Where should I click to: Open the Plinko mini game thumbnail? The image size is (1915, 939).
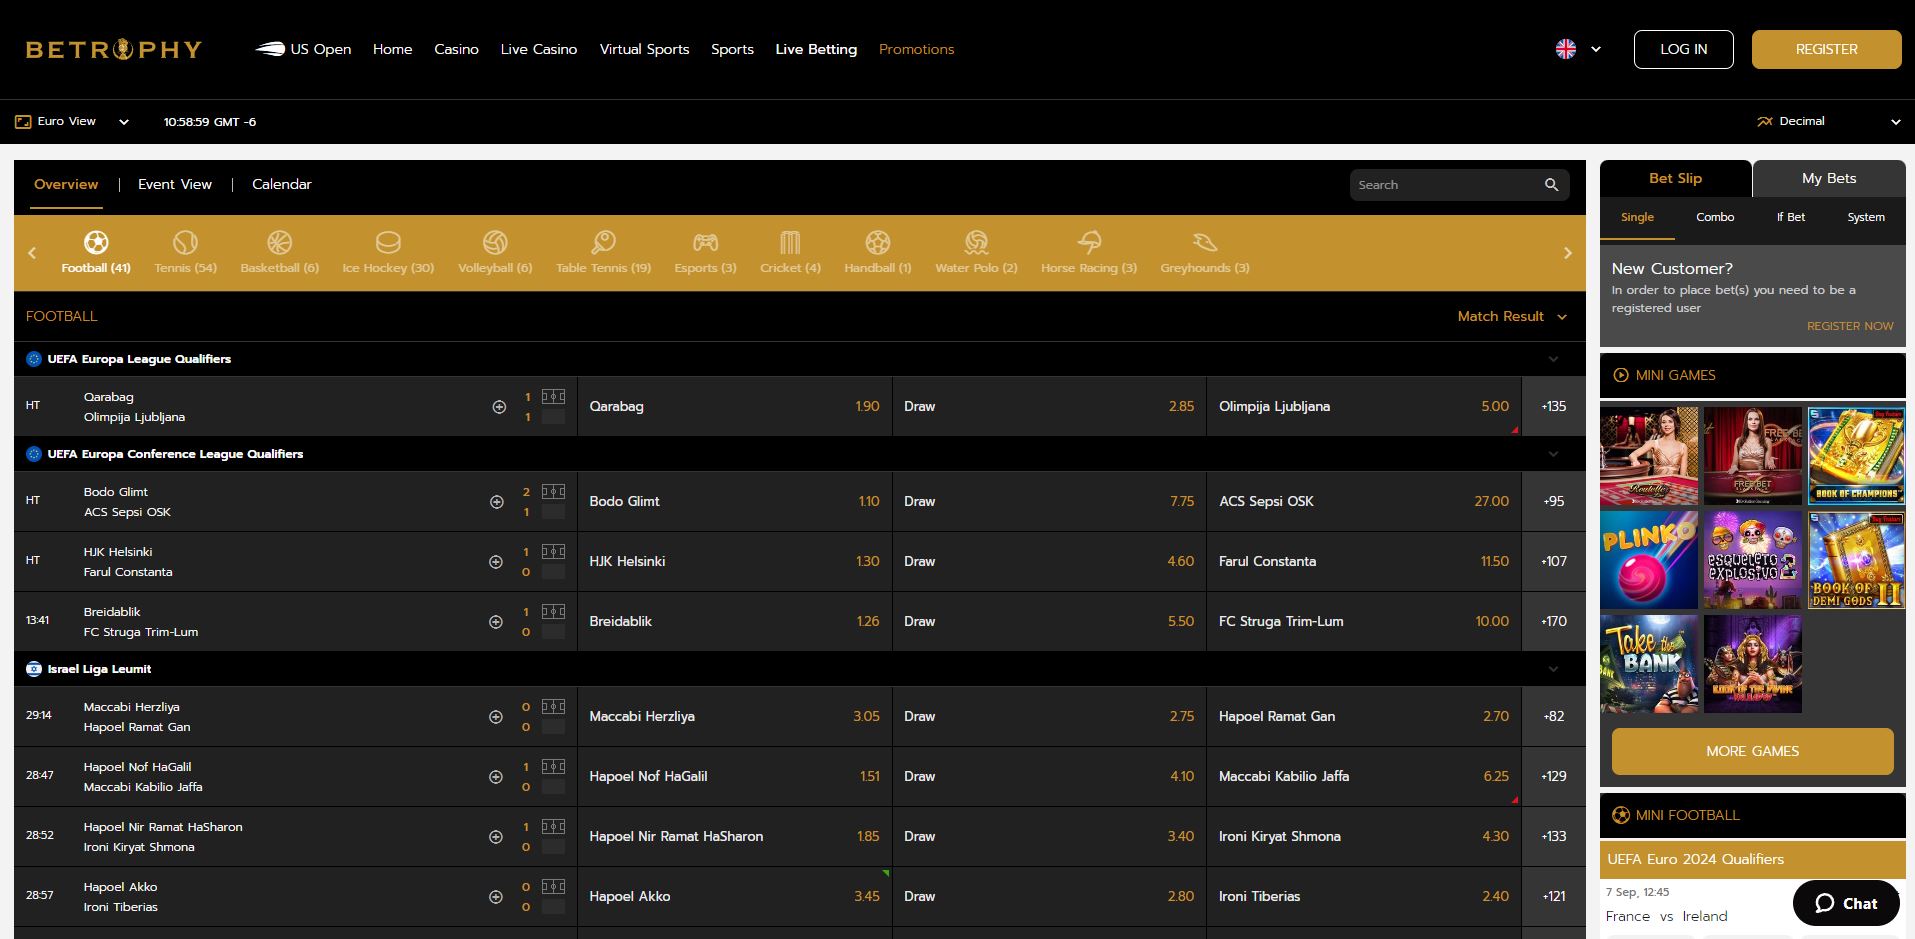1649,560
